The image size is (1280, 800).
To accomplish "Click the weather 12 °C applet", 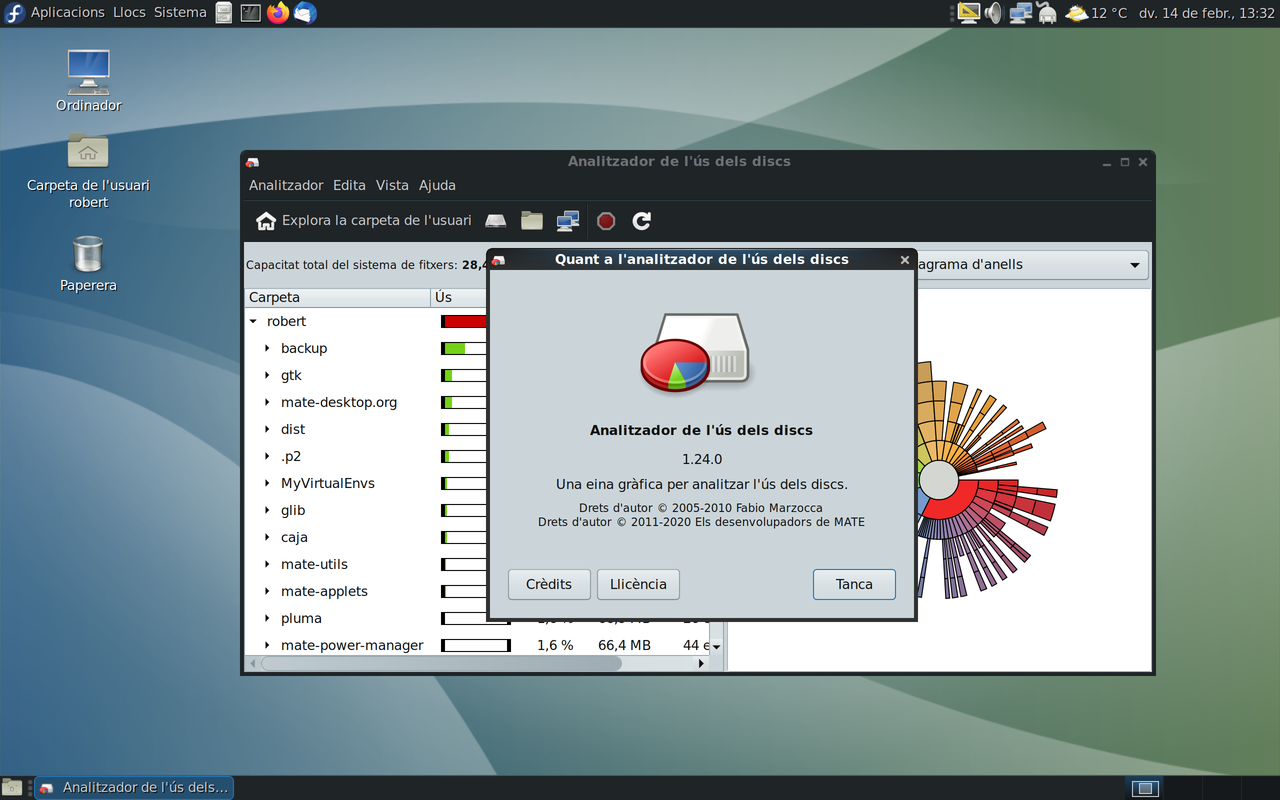I will coord(1096,13).
